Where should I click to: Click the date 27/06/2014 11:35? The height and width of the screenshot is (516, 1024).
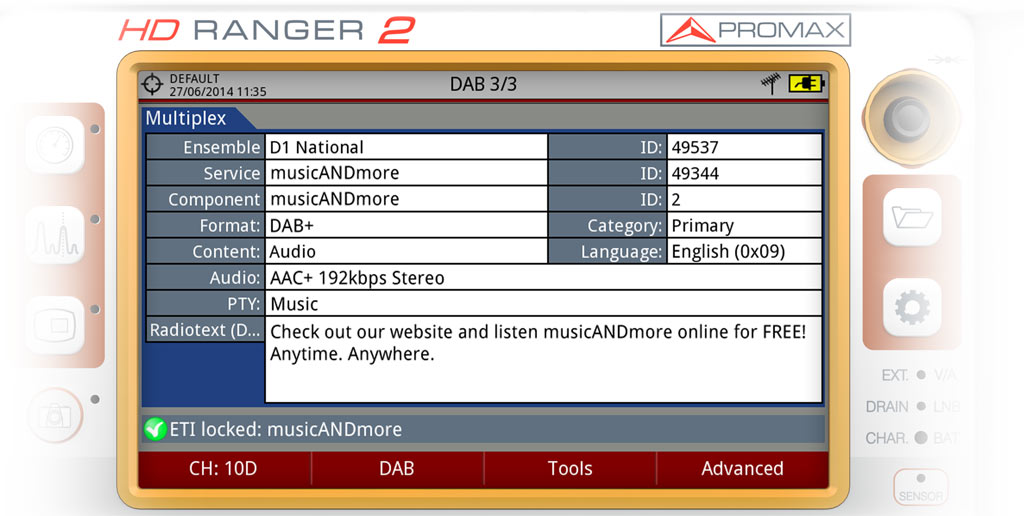pos(218,91)
